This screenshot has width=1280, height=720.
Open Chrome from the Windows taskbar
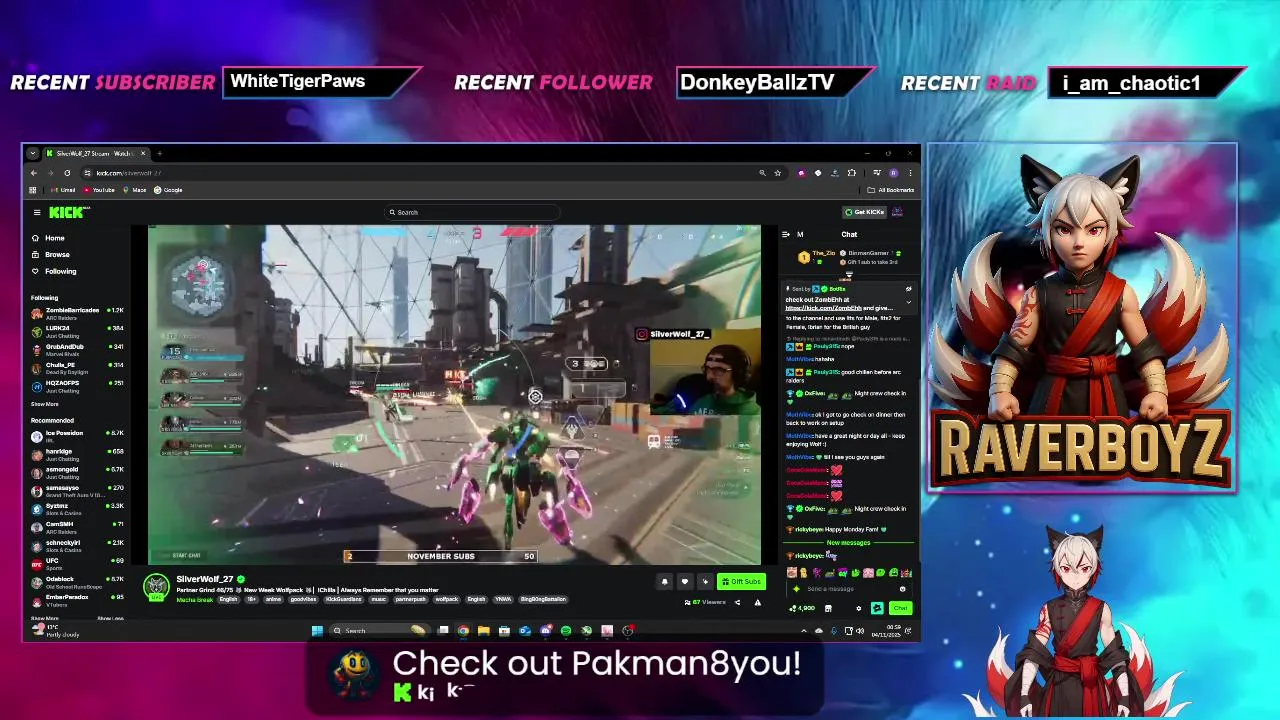463,630
